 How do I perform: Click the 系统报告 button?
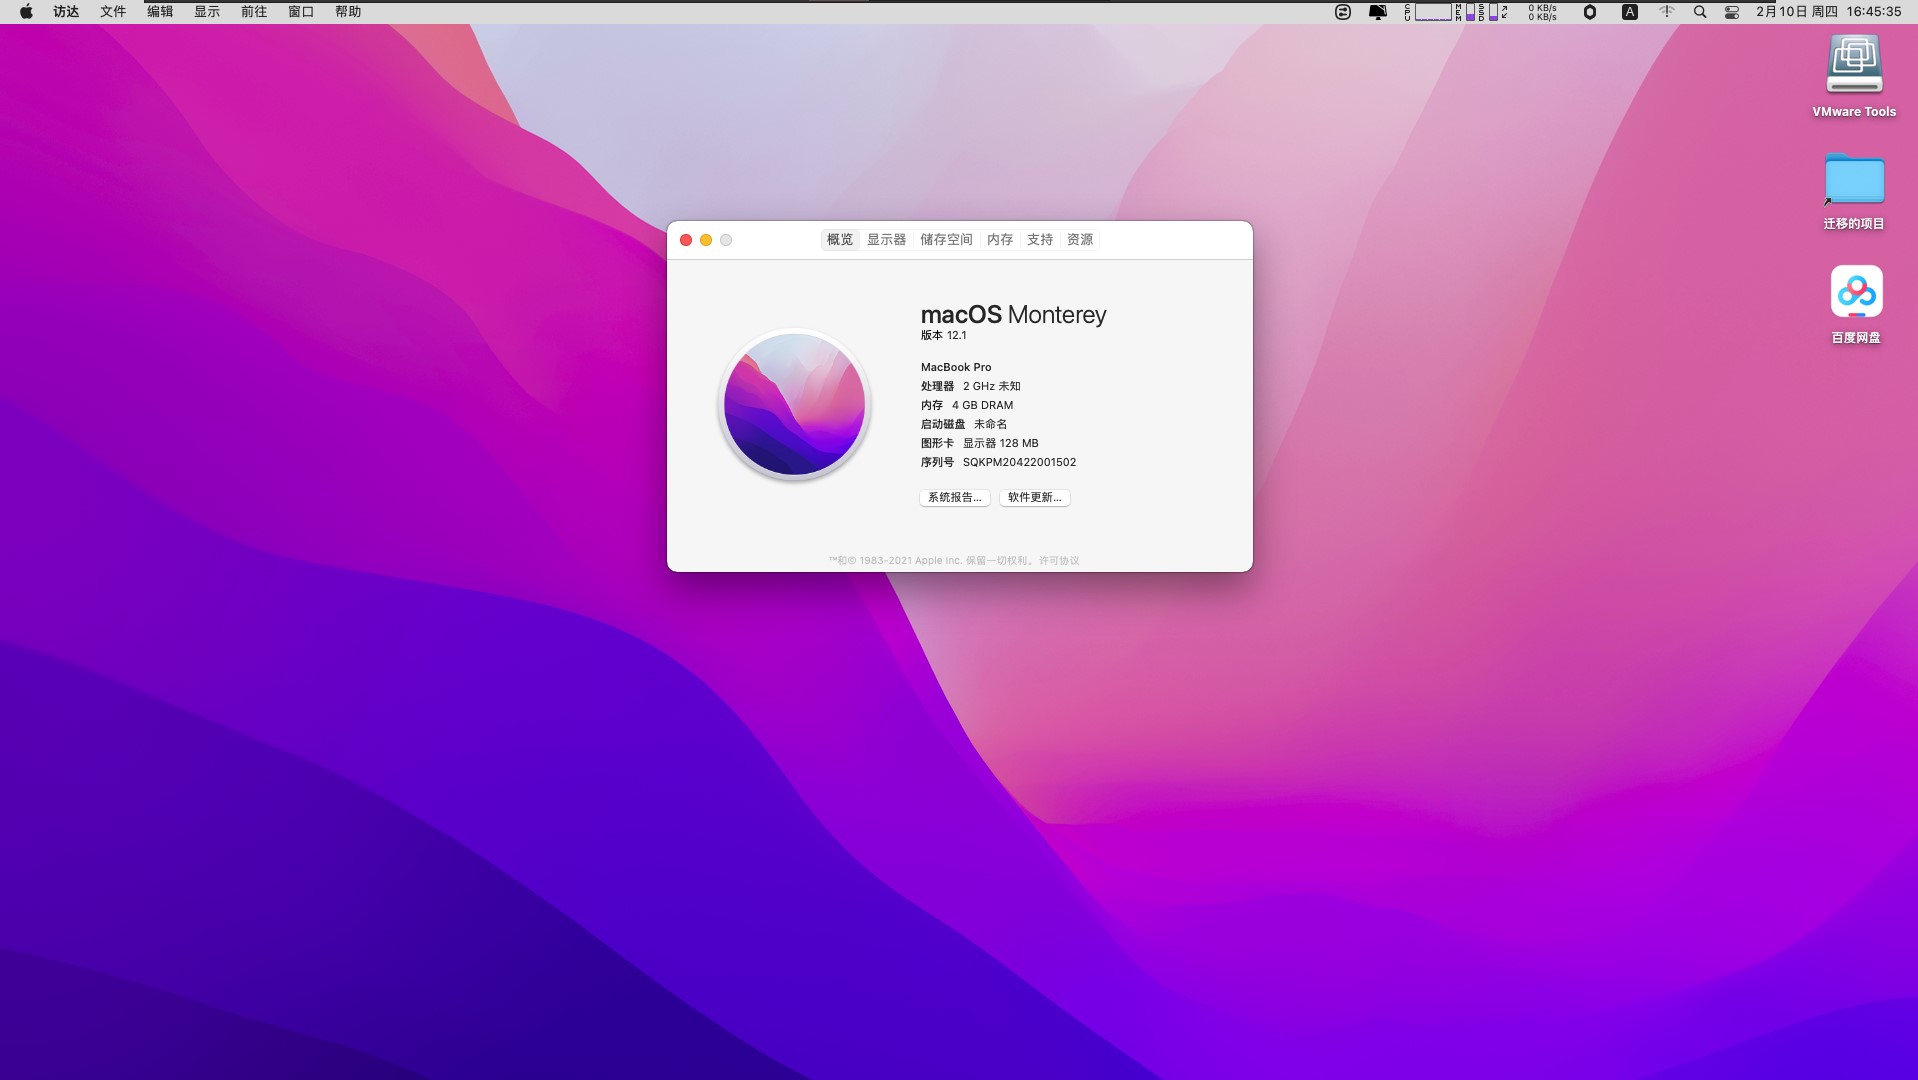tap(955, 497)
